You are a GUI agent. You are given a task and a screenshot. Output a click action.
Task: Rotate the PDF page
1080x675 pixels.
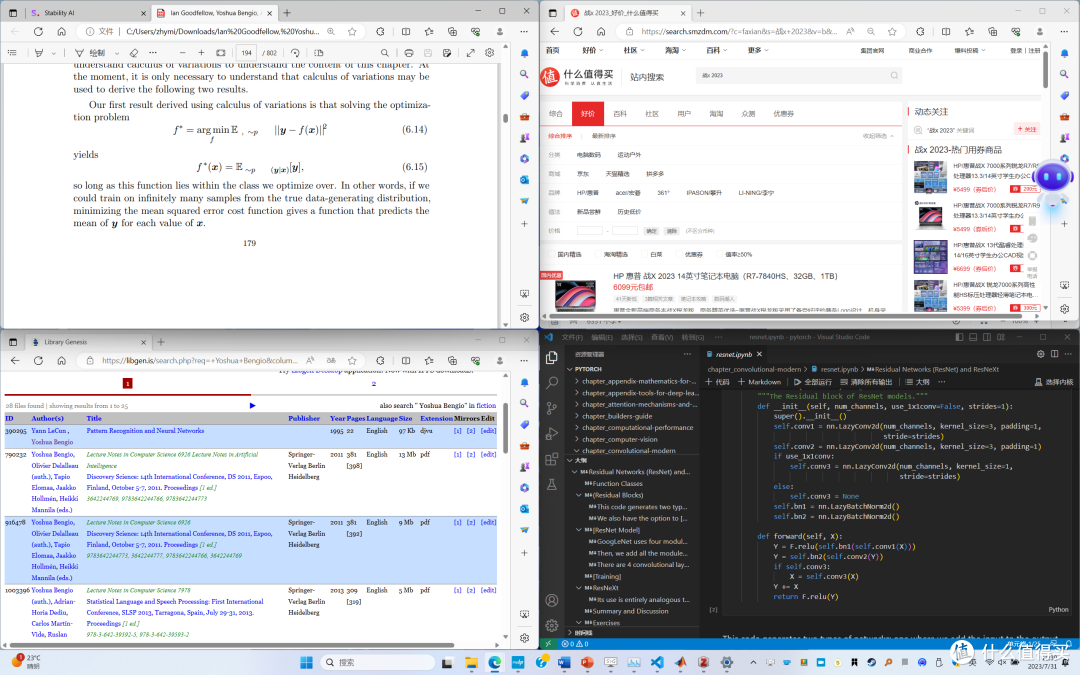(295, 53)
